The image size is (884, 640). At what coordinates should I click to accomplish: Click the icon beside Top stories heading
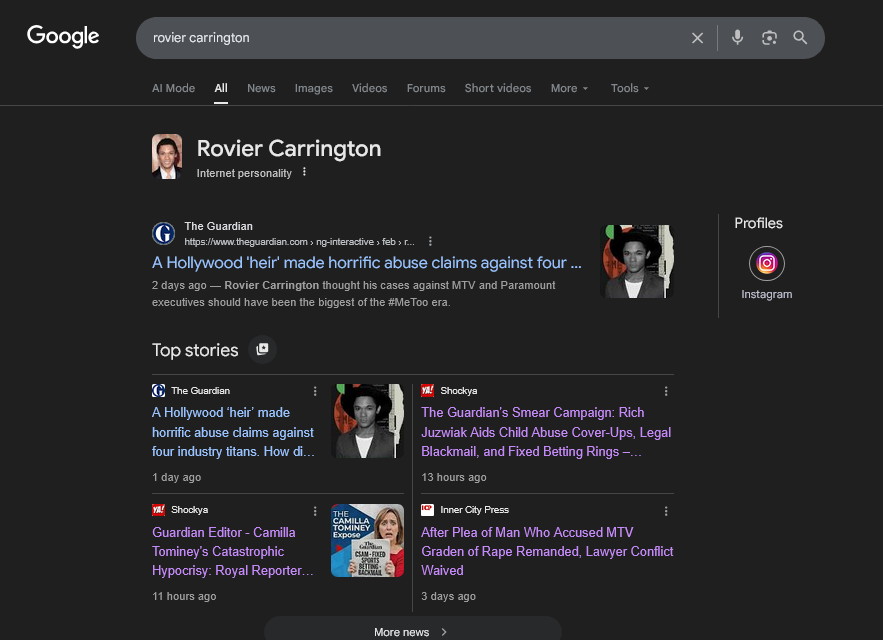coord(262,350)
